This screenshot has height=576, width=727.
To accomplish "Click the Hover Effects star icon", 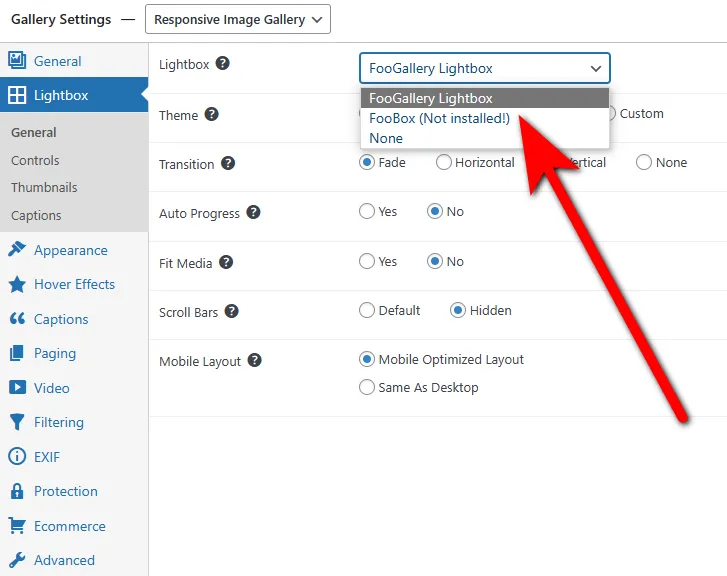I will pyautogui.click(x=17, y=285).
